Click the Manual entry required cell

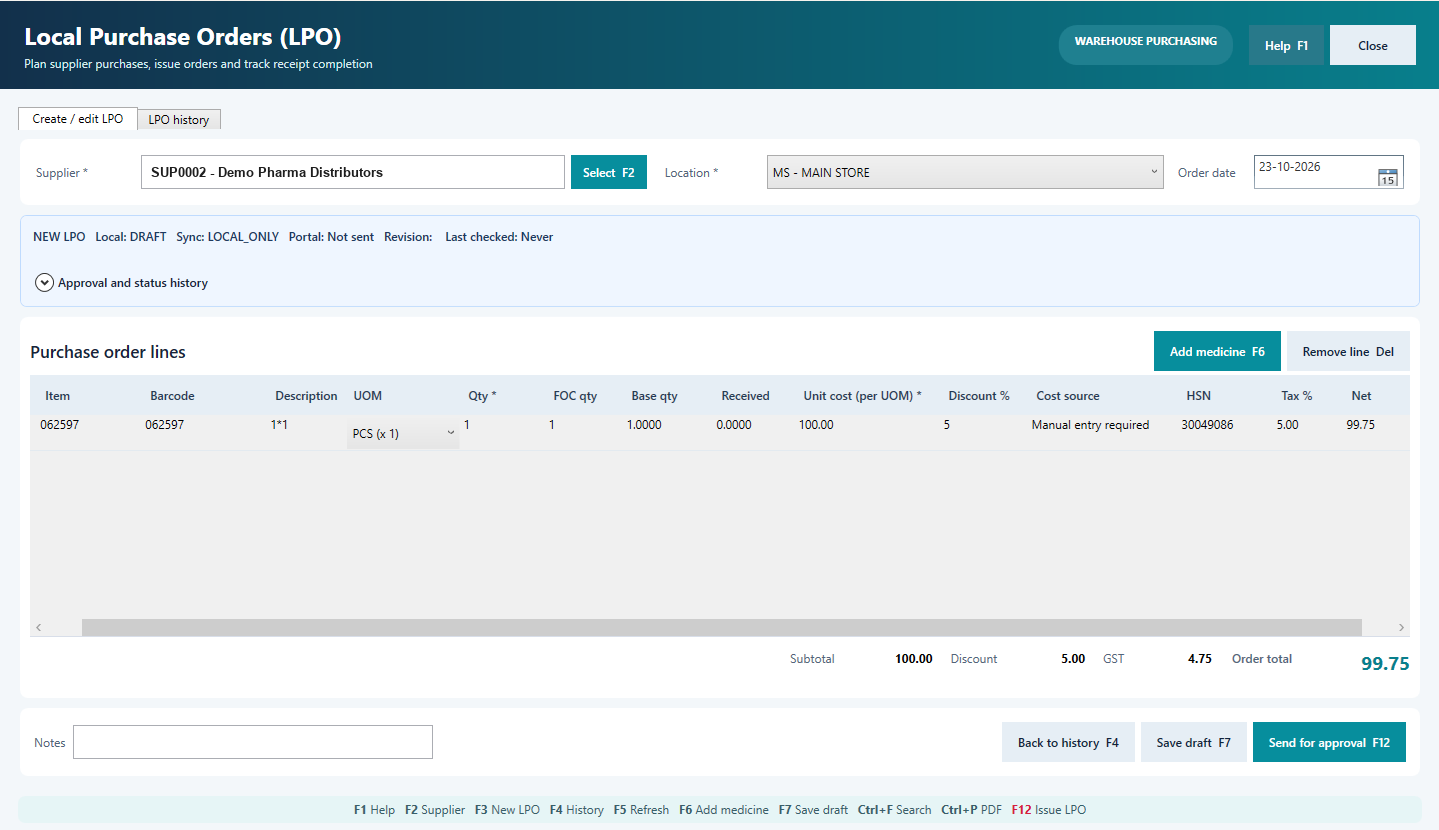[1090, 425]
